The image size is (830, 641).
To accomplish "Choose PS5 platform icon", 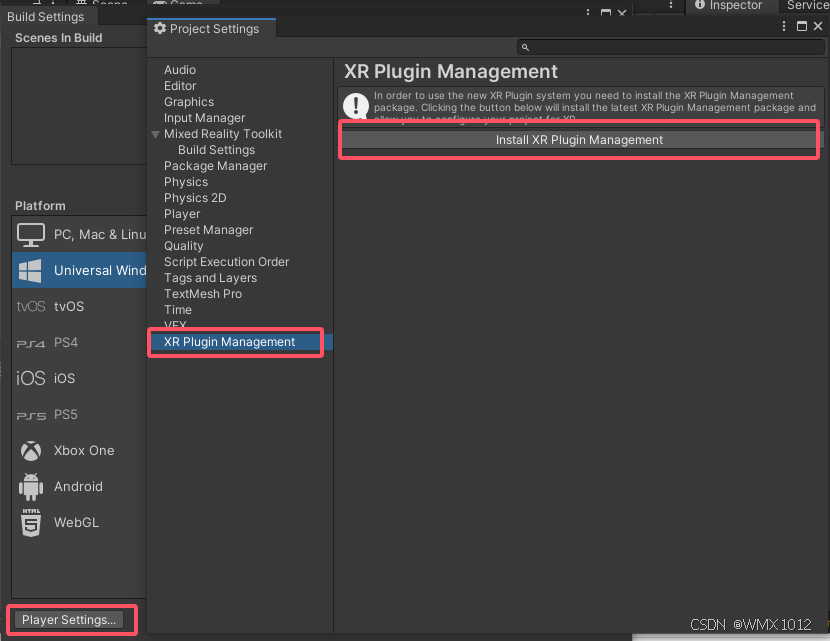I will coord(31,416).
